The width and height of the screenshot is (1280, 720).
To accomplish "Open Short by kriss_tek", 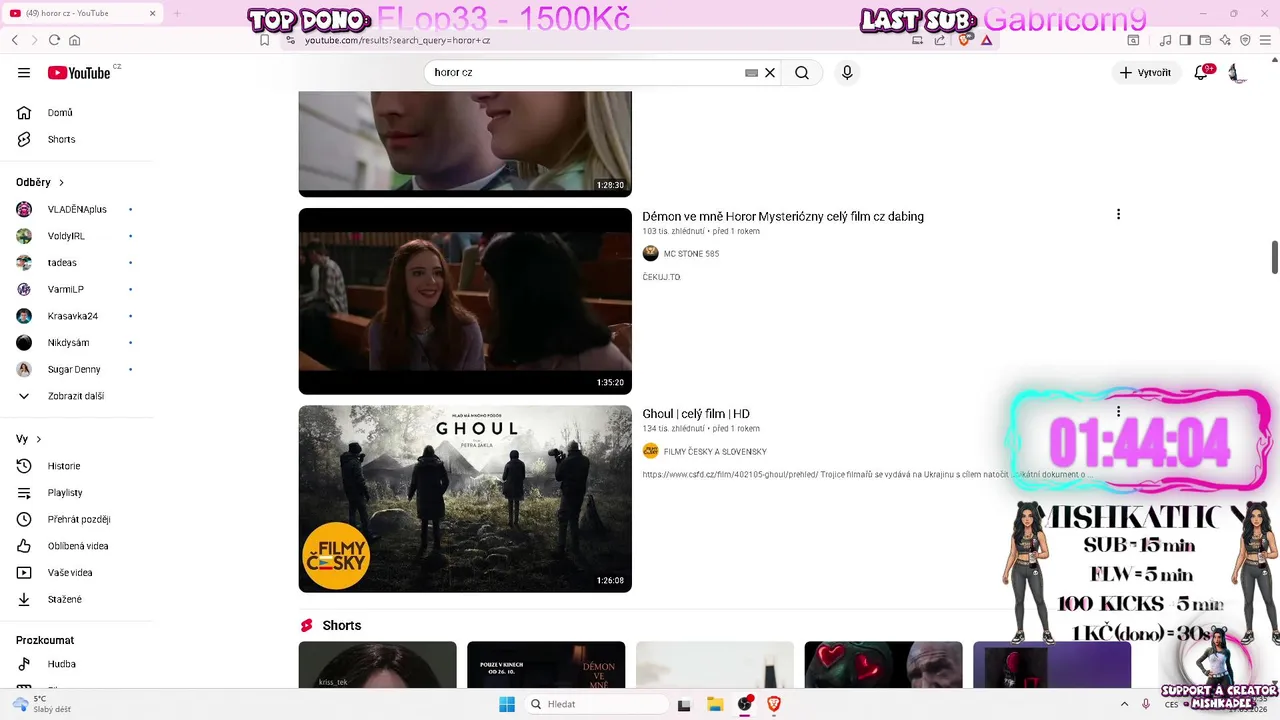I will 378,665.
